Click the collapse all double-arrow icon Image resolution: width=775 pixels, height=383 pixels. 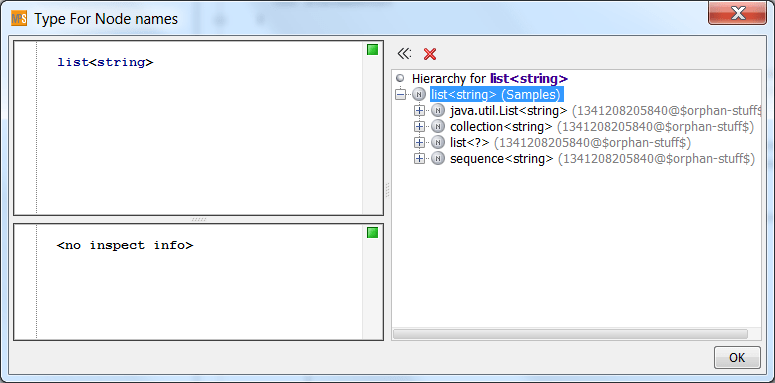(404, 53)
